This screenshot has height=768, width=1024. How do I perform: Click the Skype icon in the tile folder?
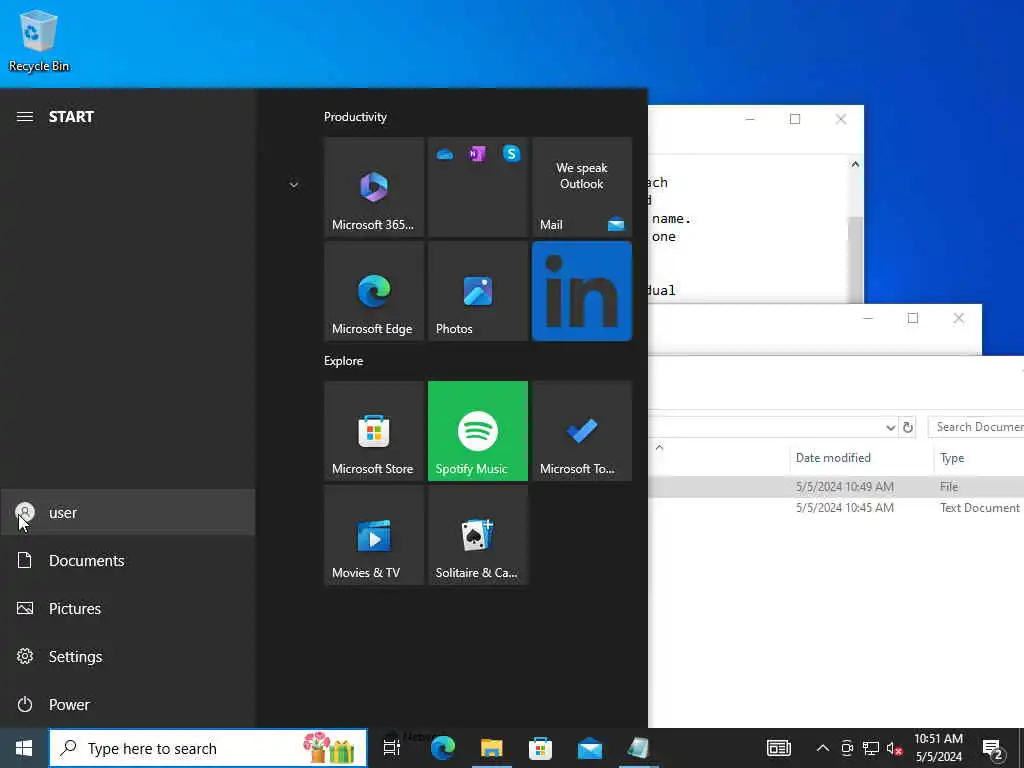pos(511,153)
